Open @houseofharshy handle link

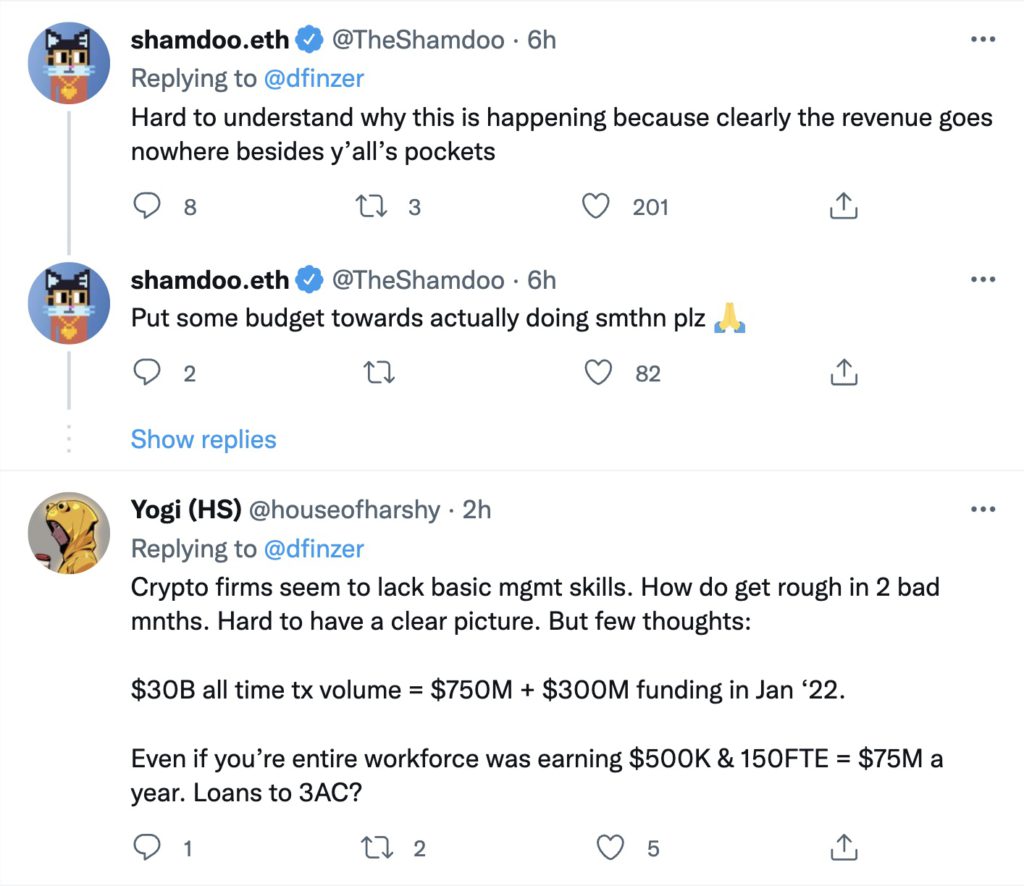click(344, 510)
